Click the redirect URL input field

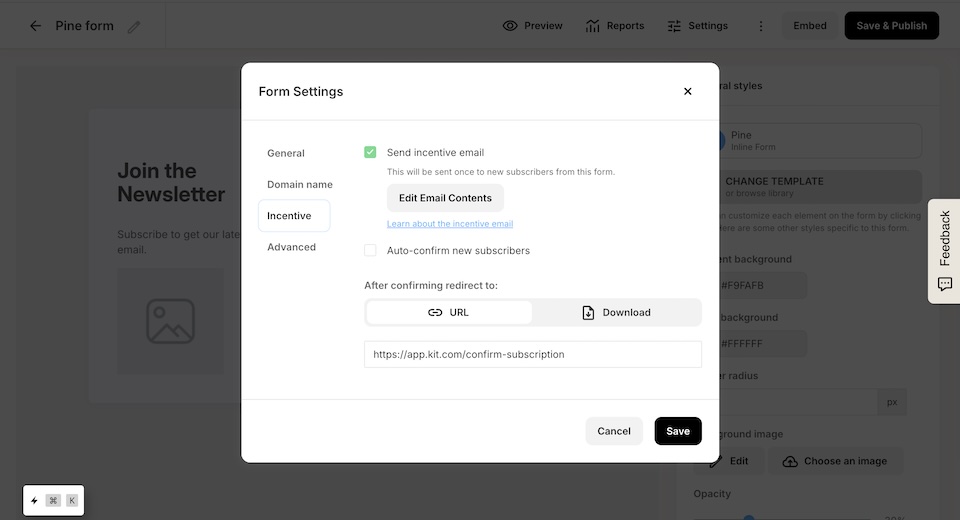pyautogui.click(x=532, y=354)
